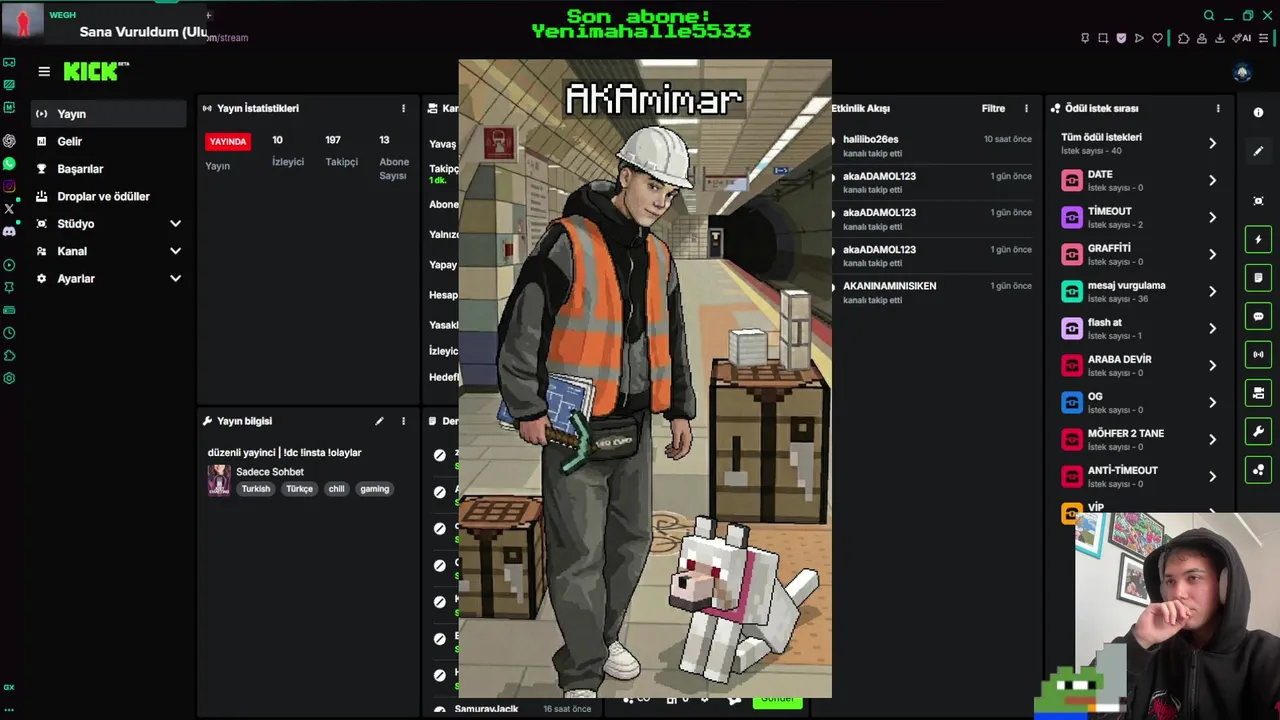The width and height of the screenshot is (1280, 720).
Task: Open the ARABA DEVİR reward row
Action: tap(1139, 365)
